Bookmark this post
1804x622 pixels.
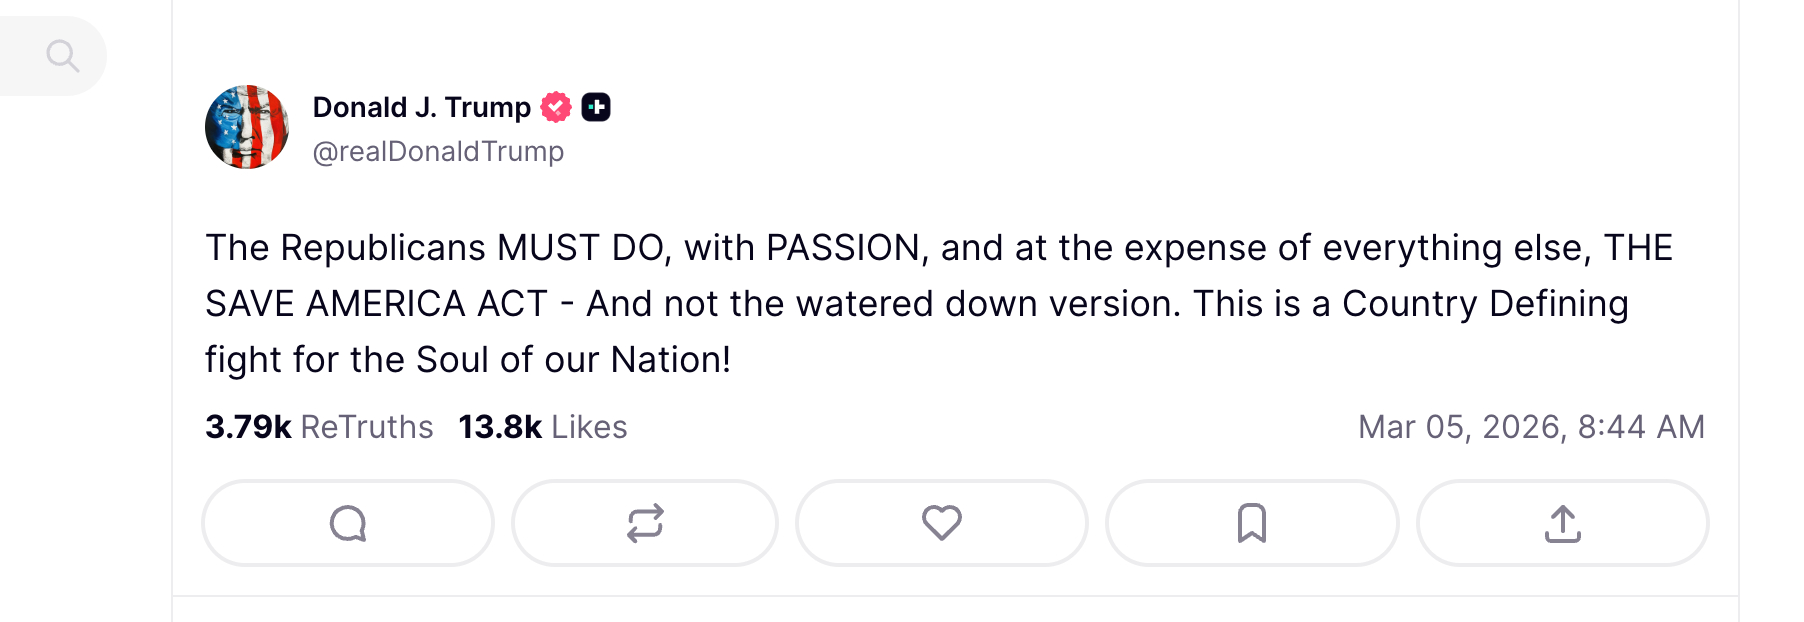(1251, 523)
